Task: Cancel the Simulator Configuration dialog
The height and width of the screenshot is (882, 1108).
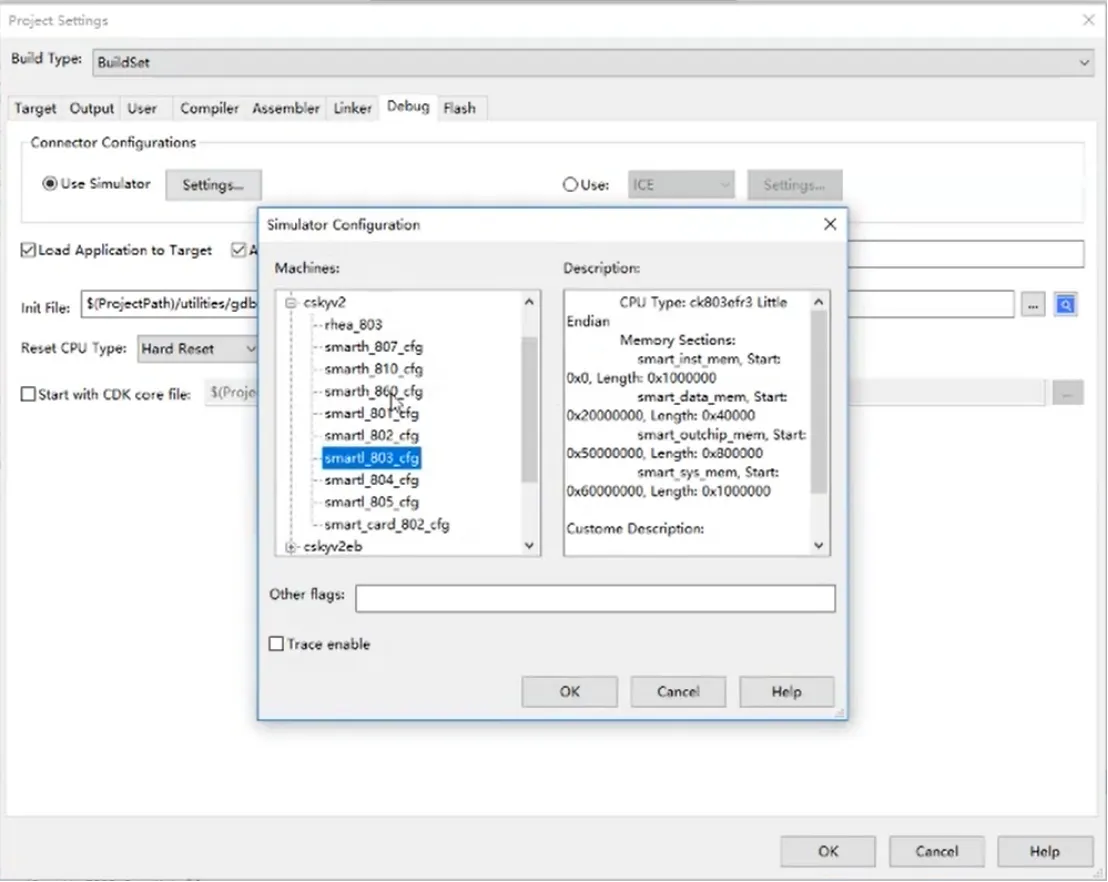Action: tap(678, 691)
